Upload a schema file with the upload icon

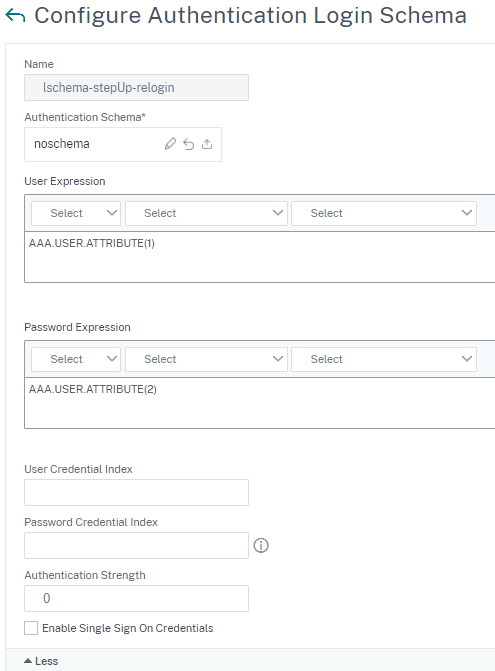(x=207, y=144)
